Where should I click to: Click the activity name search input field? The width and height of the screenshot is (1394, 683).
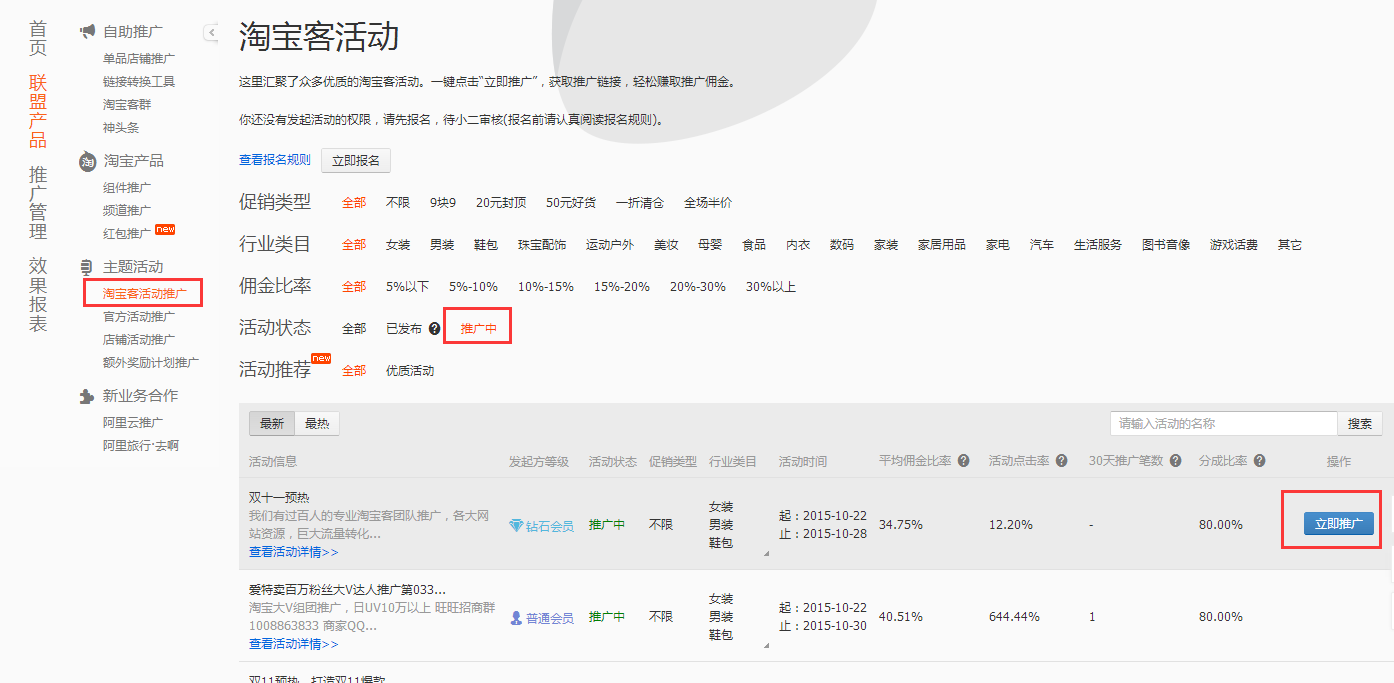tap(1222, 424)
